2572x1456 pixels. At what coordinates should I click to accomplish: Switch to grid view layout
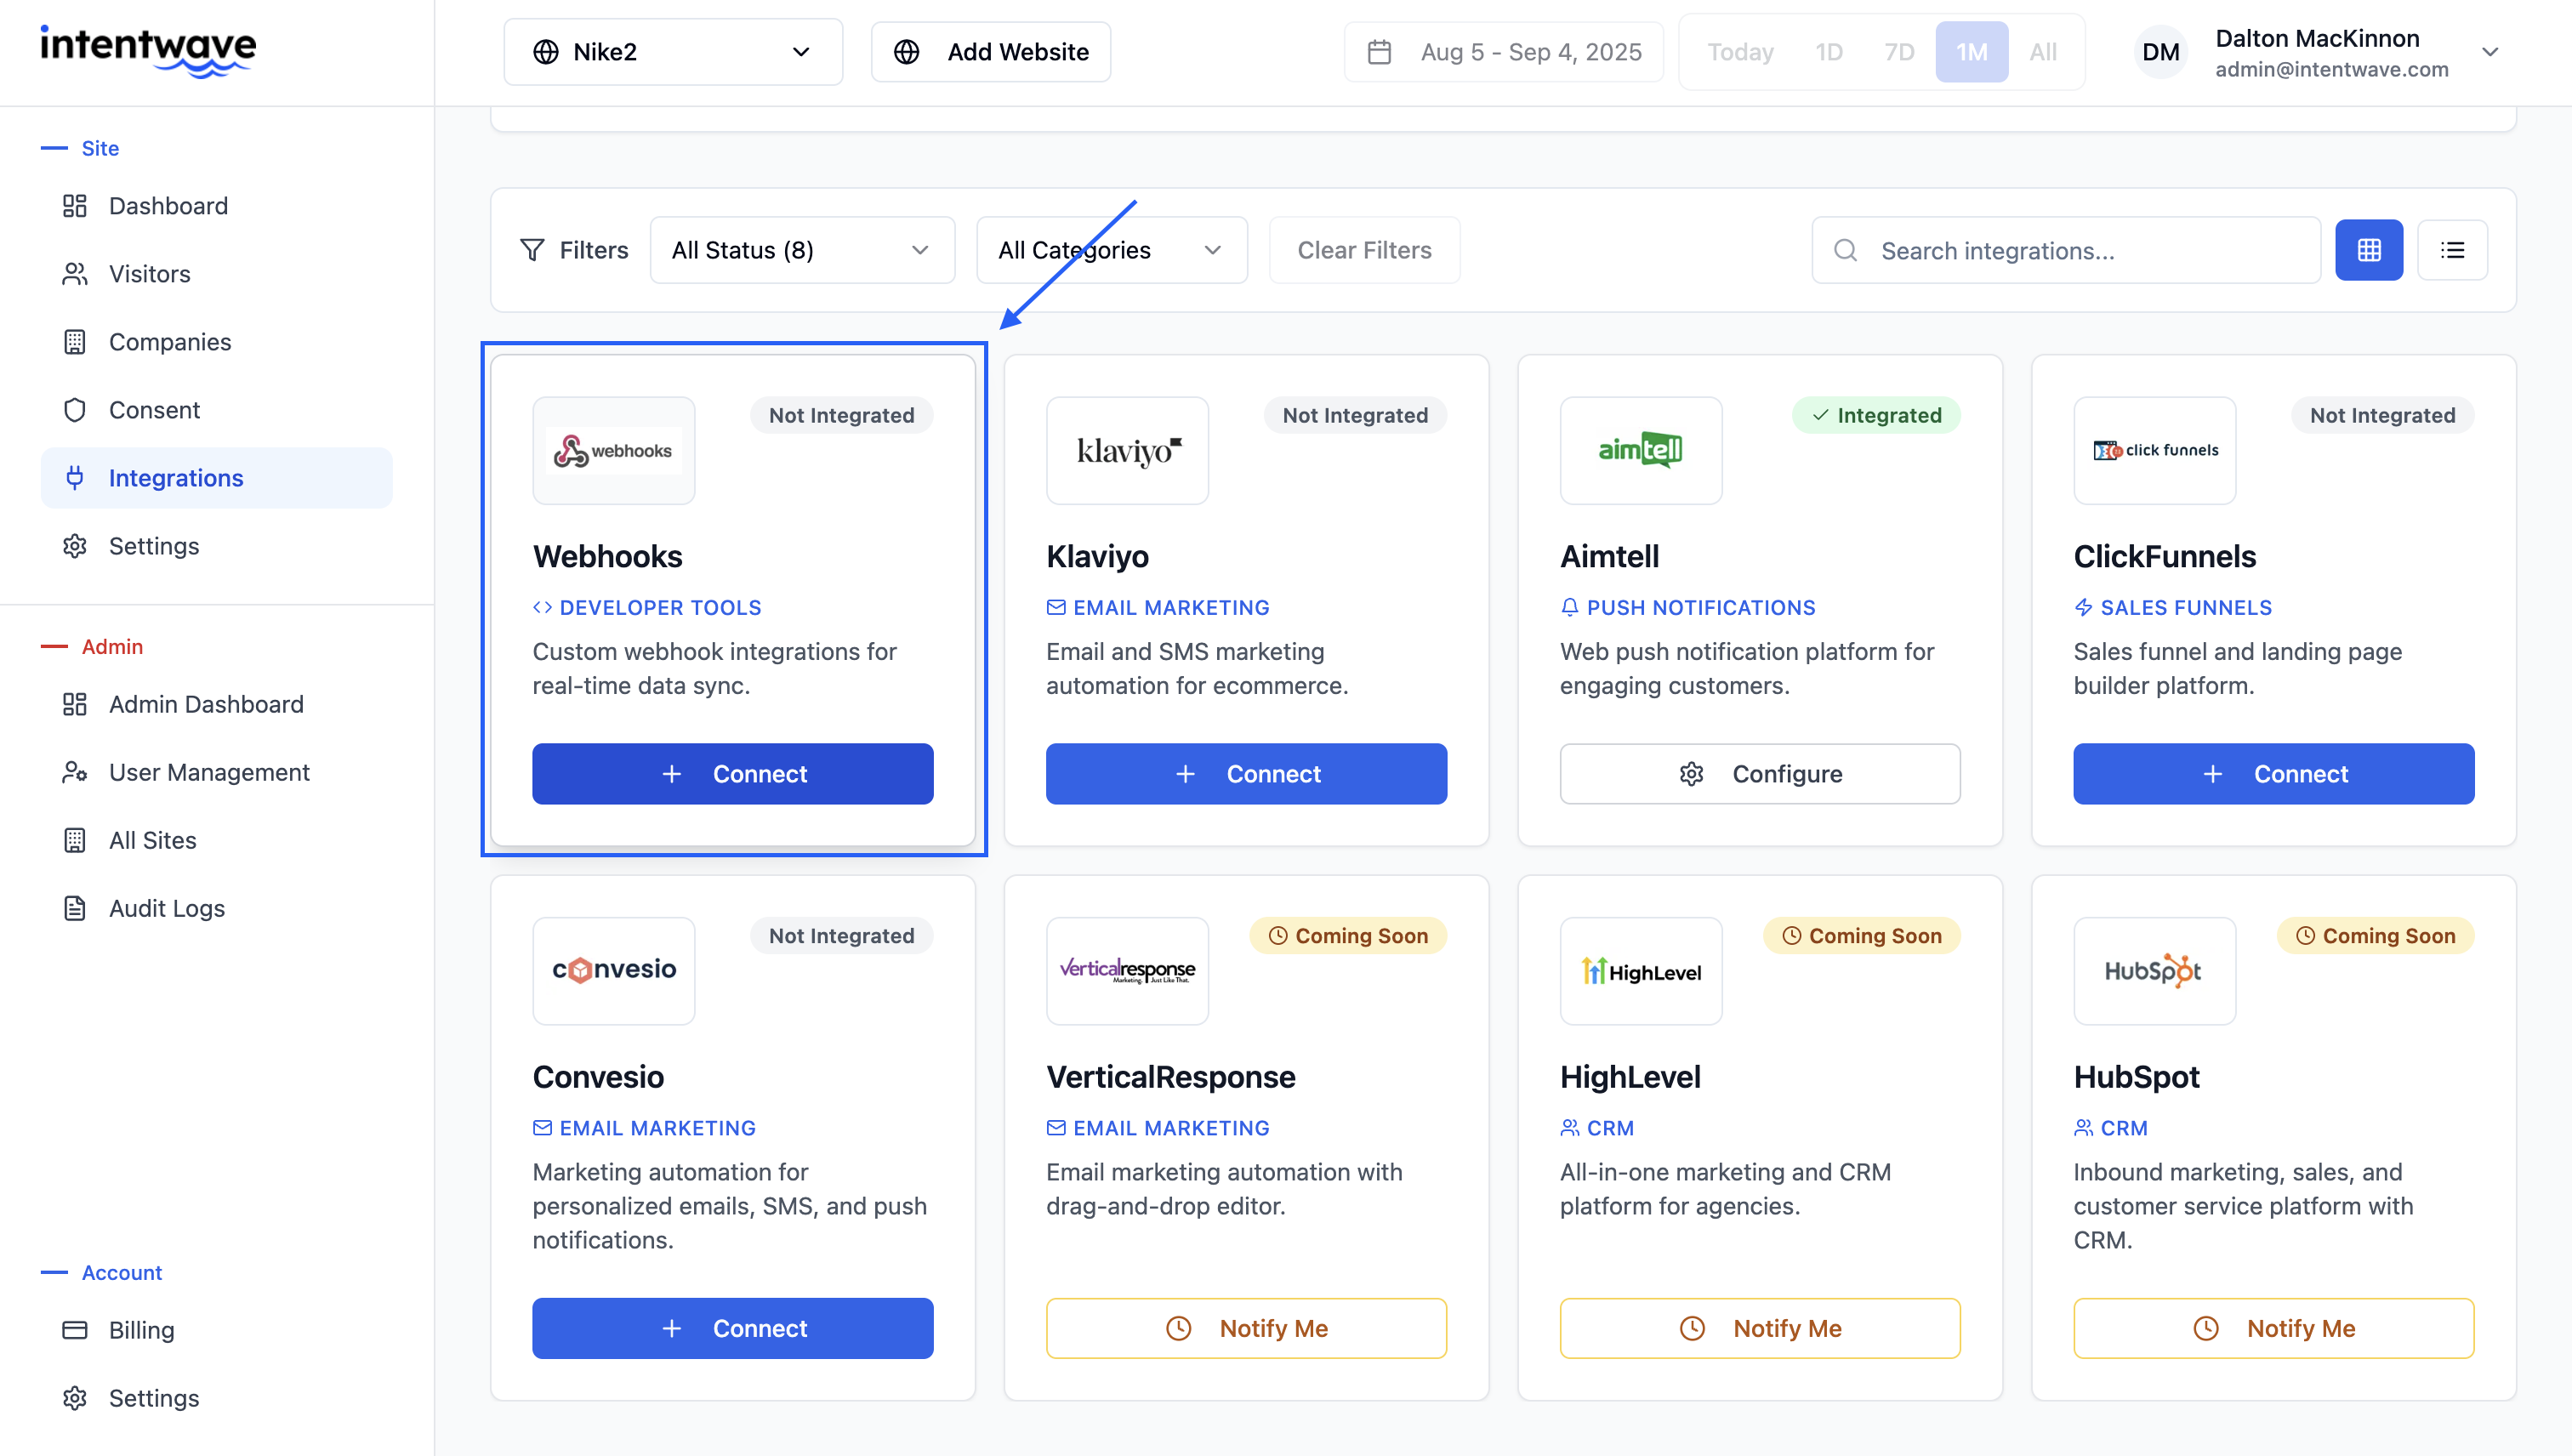tap(2368, 250)
